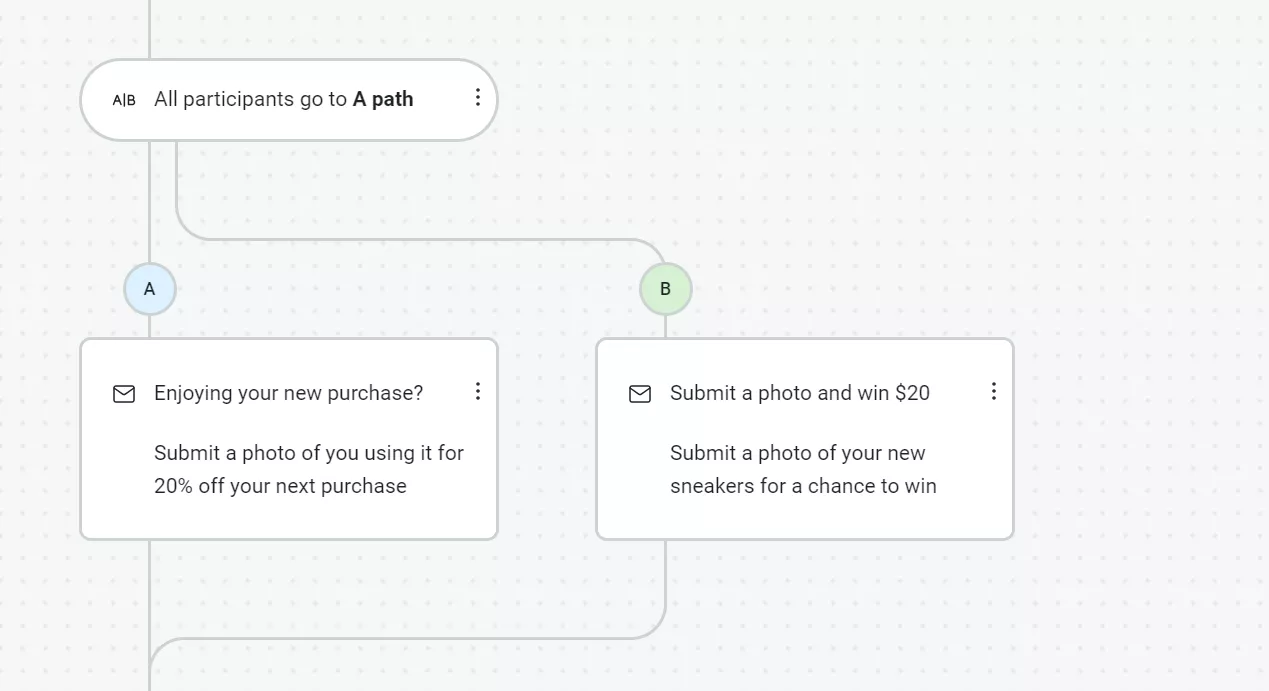This screenshot has height=691, width=1269.
Task: Select the "sneakers for a chance to win" preview text
Action: [x=803, y=486]
